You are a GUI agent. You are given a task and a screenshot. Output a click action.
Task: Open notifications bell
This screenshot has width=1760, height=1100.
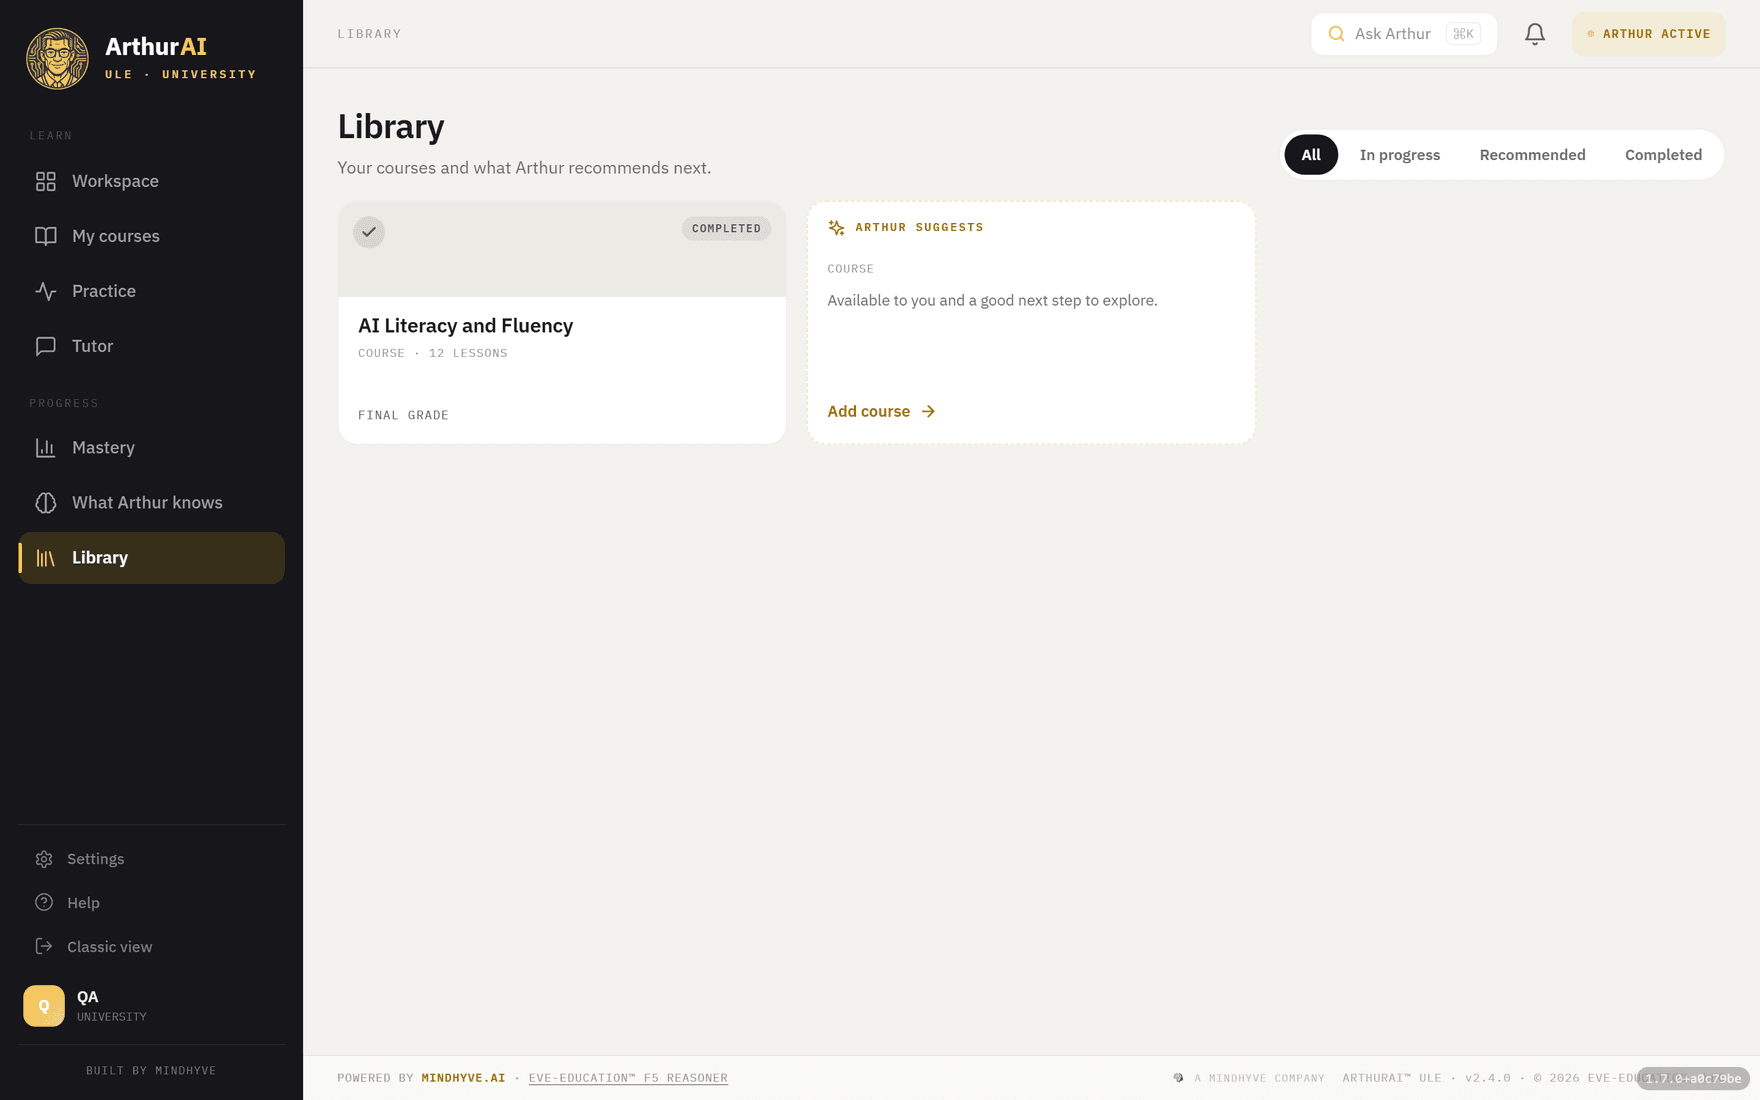[x=1535, y=34]
